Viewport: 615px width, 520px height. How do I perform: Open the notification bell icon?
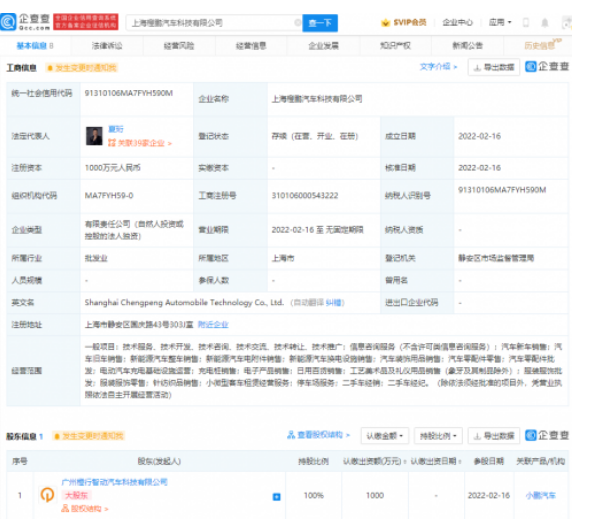[x=545, y=23]
